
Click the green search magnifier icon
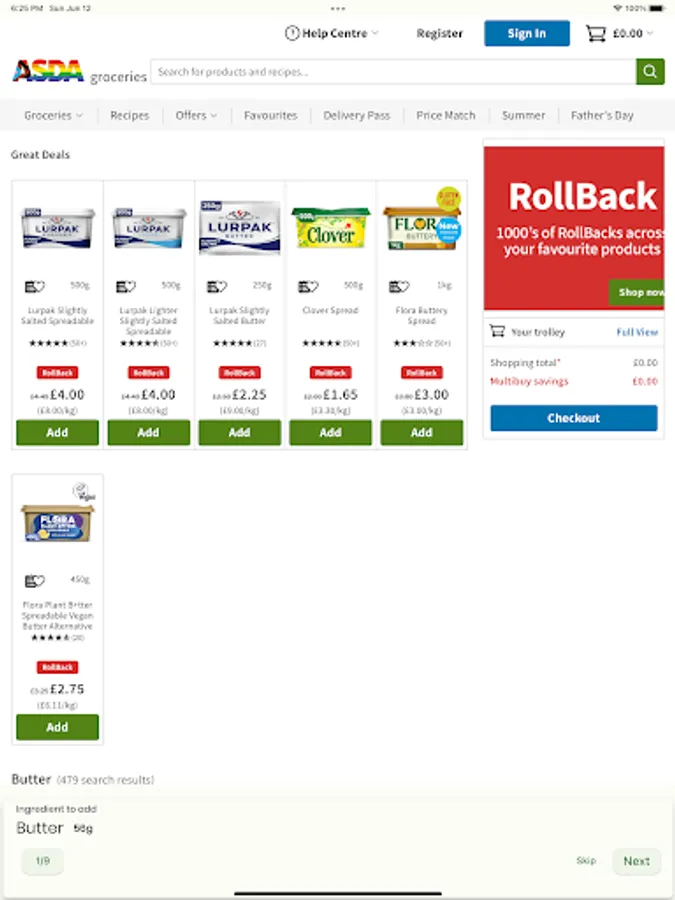tap(650, 72)
